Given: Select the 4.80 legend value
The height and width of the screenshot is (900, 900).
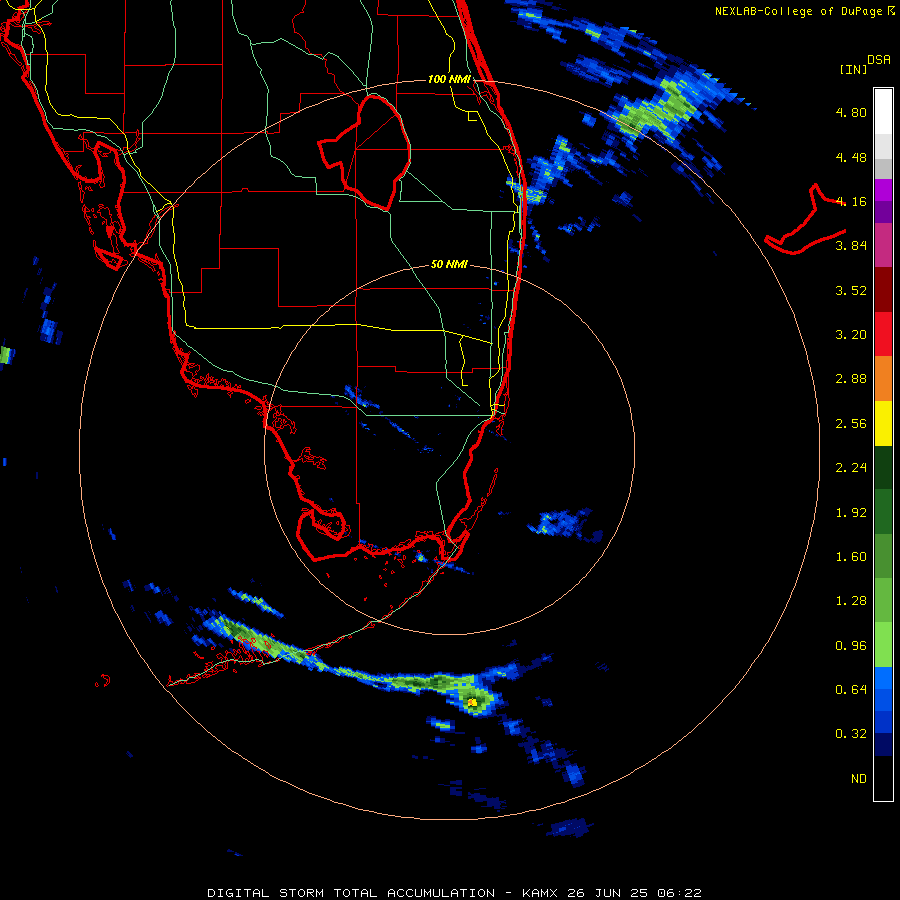Looking at the screenshot, I should point(851,112).
